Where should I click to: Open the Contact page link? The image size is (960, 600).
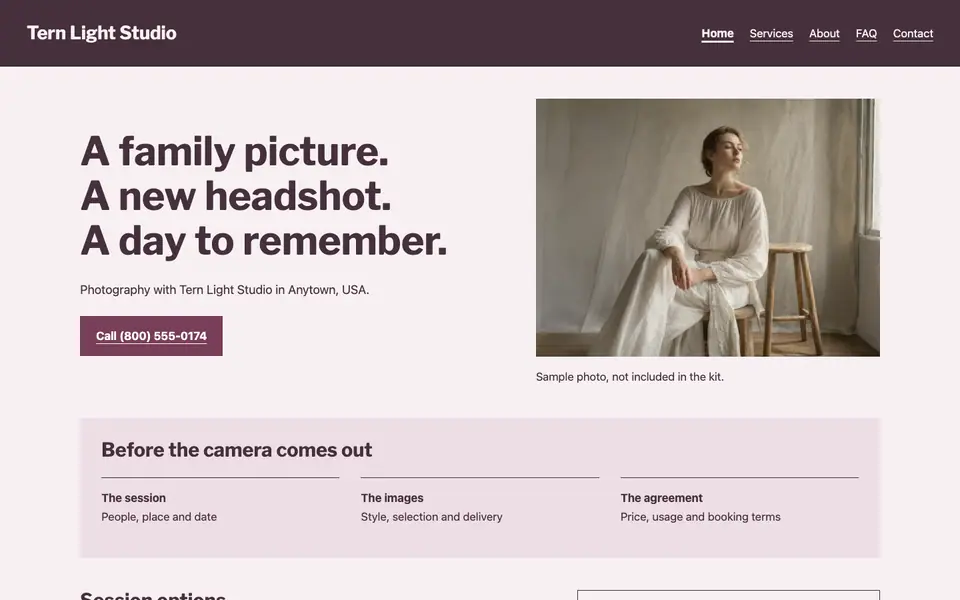click(912, 34)
